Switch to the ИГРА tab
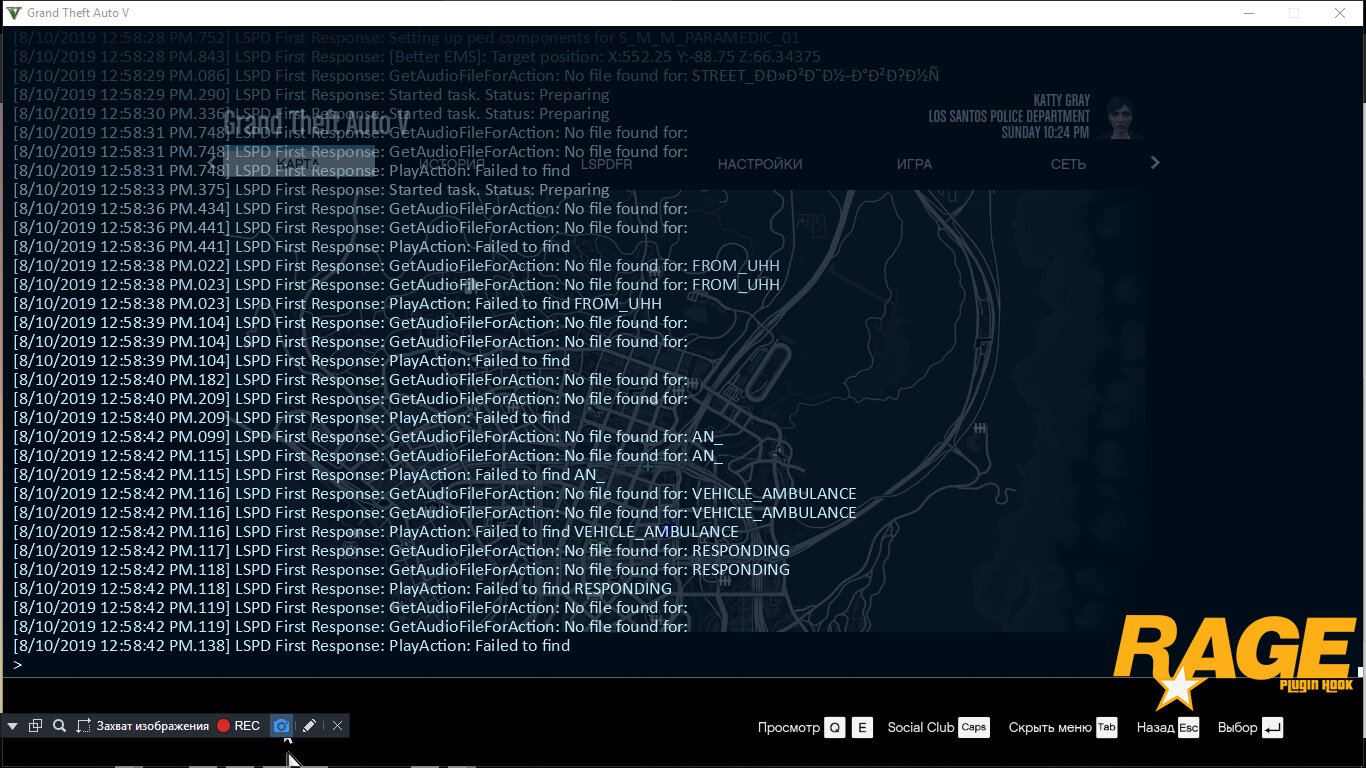 (914, 164)
